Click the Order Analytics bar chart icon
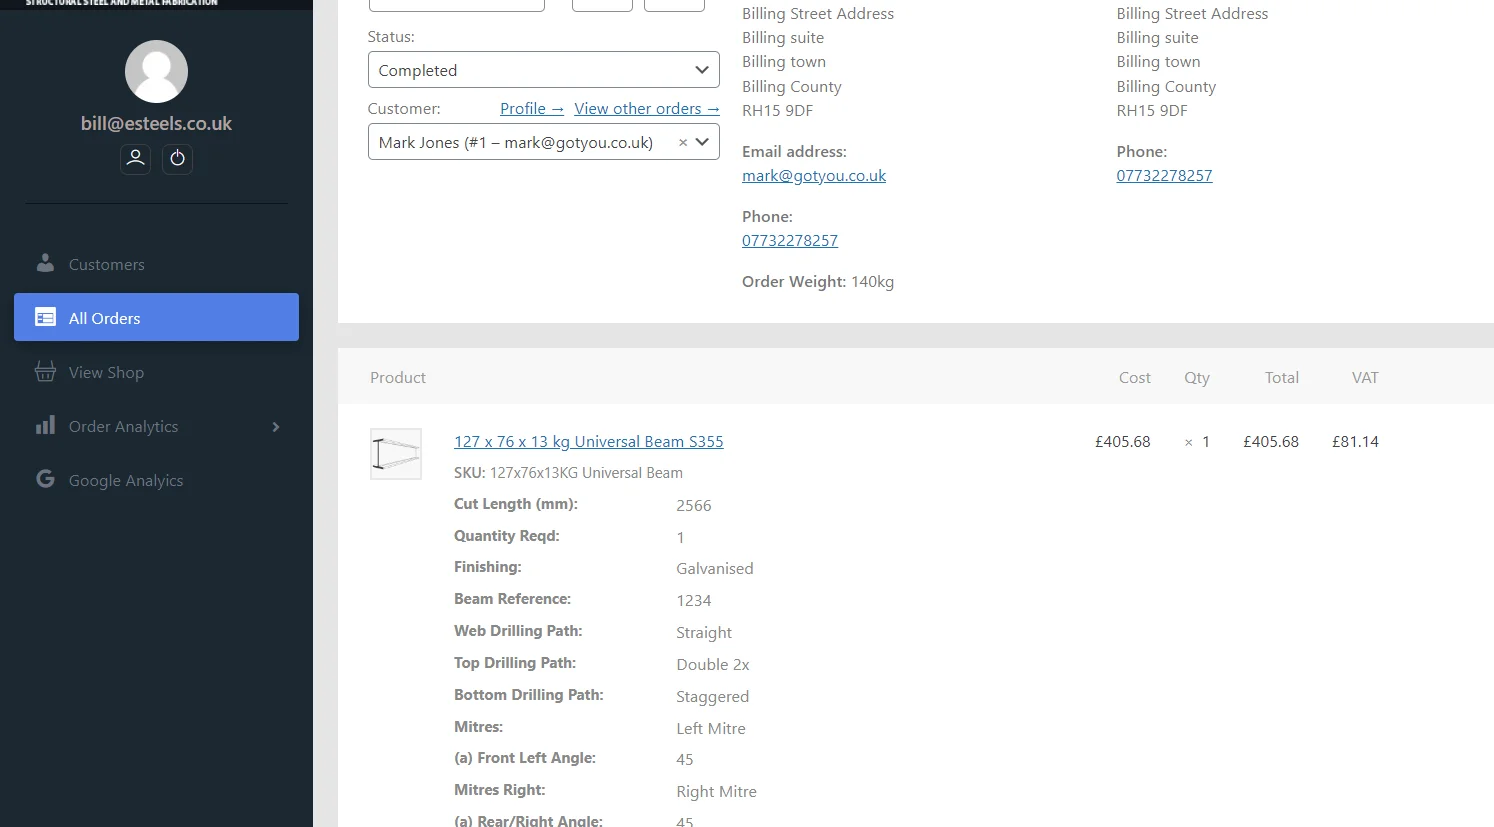The width and height of the screenshot is (1494, 827). point(45,426)
